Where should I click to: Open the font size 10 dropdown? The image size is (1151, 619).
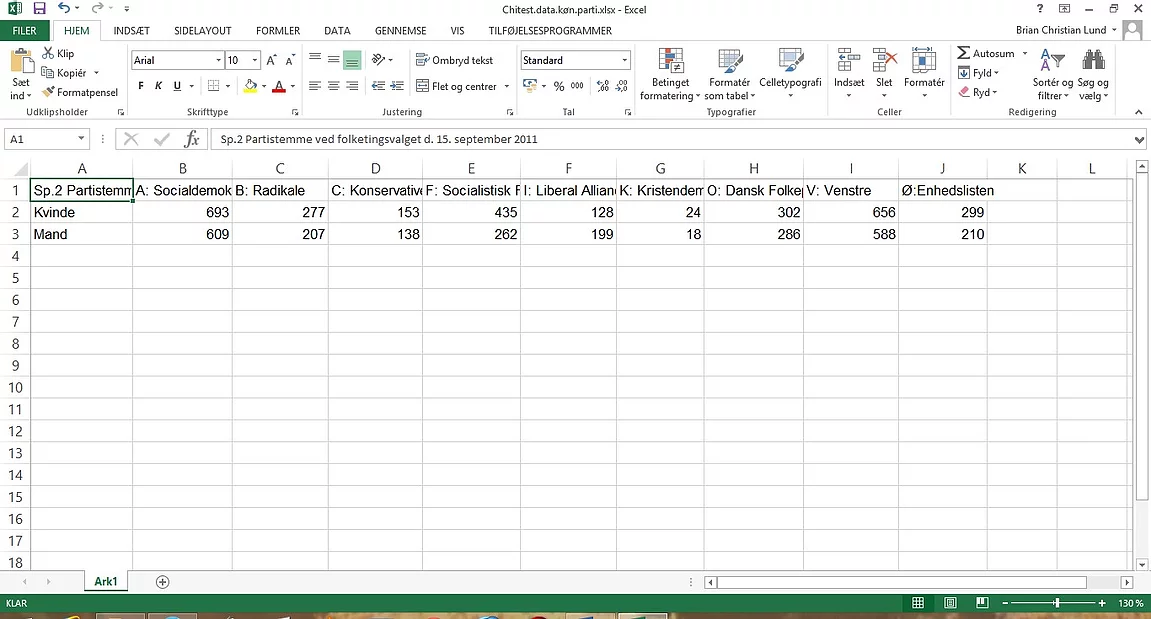point(255,60)
